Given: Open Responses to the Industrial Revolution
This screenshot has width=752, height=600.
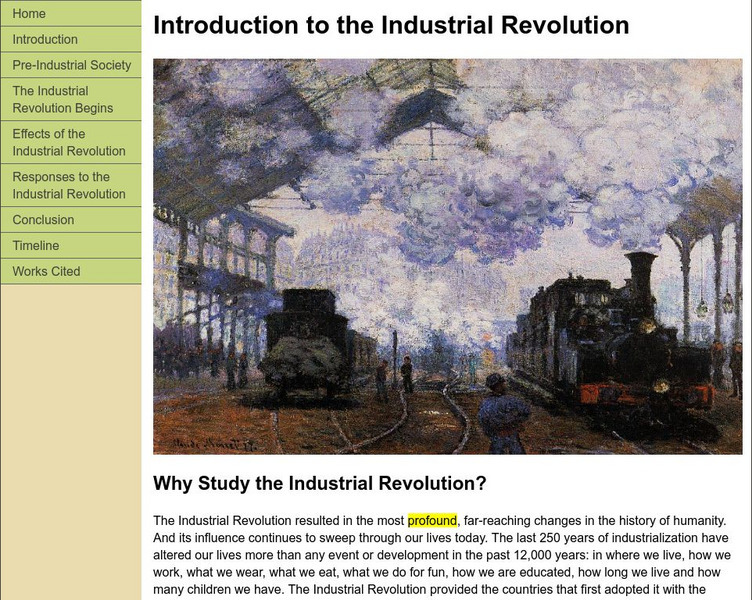Looking at the screenshot, I should tap(70, 186).
